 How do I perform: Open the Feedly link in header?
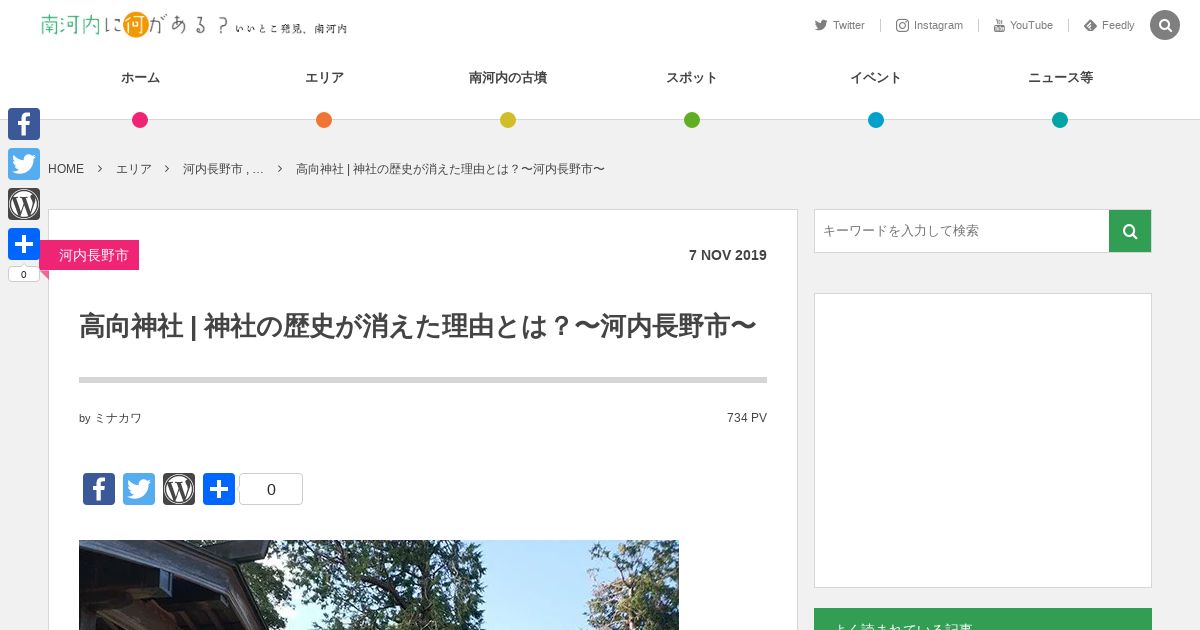[x=1109, y=25]
